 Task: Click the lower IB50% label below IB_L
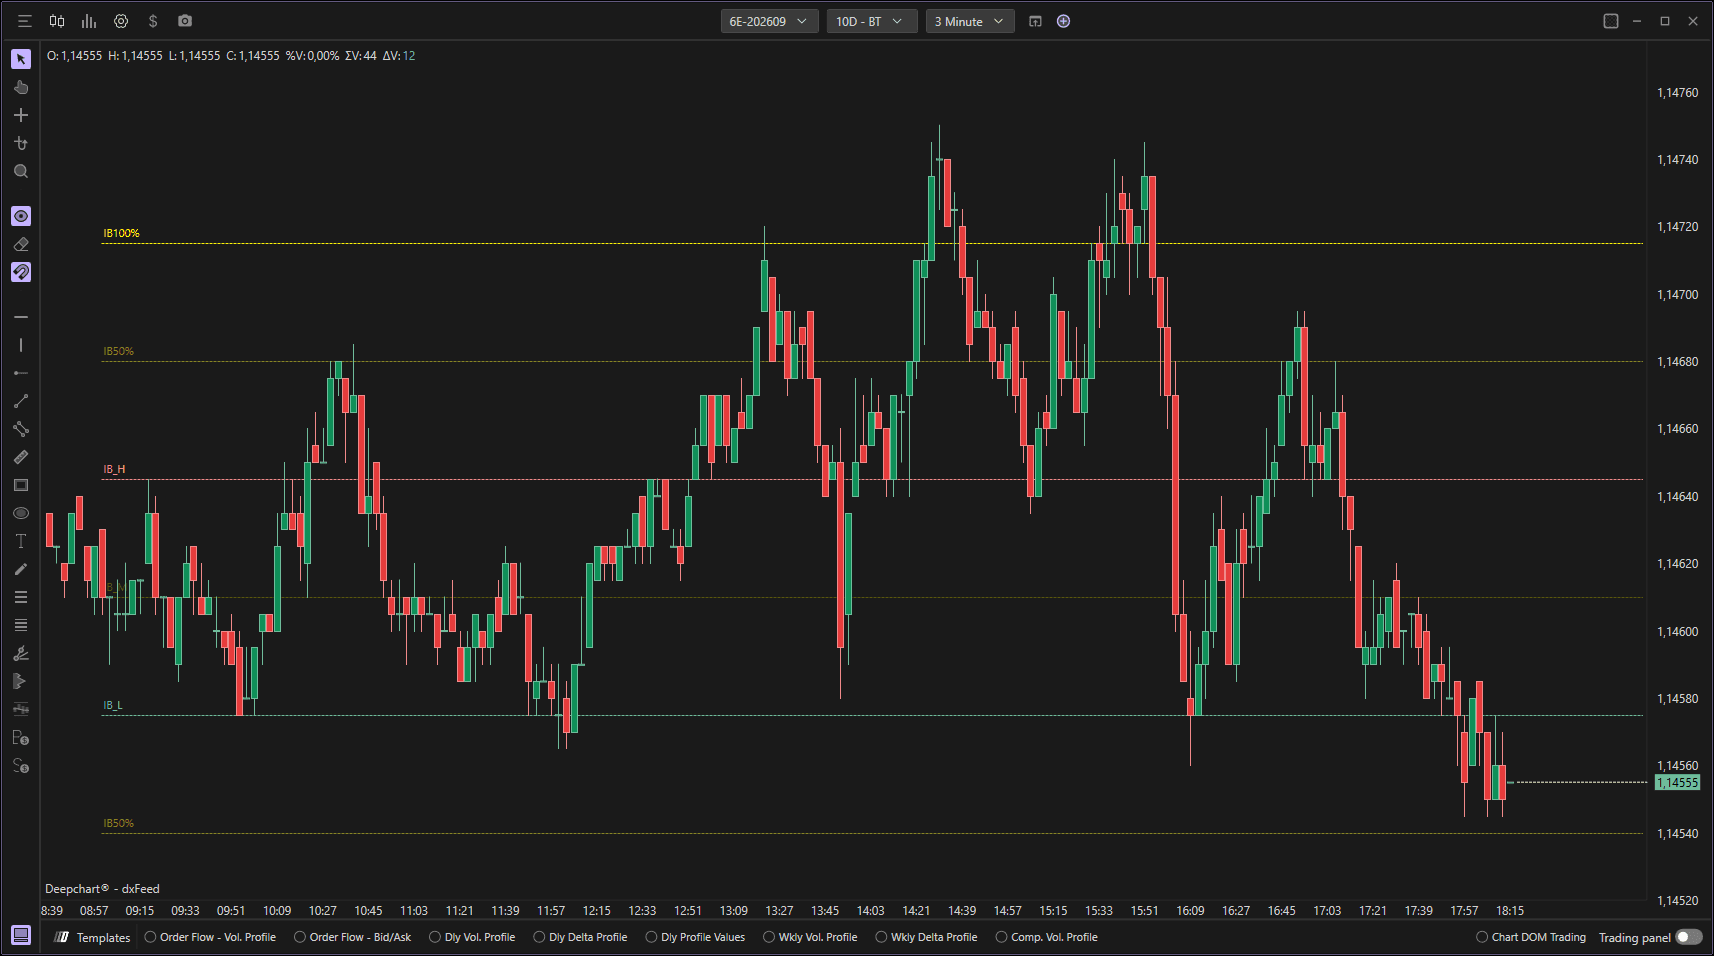[x=118, y=823]
